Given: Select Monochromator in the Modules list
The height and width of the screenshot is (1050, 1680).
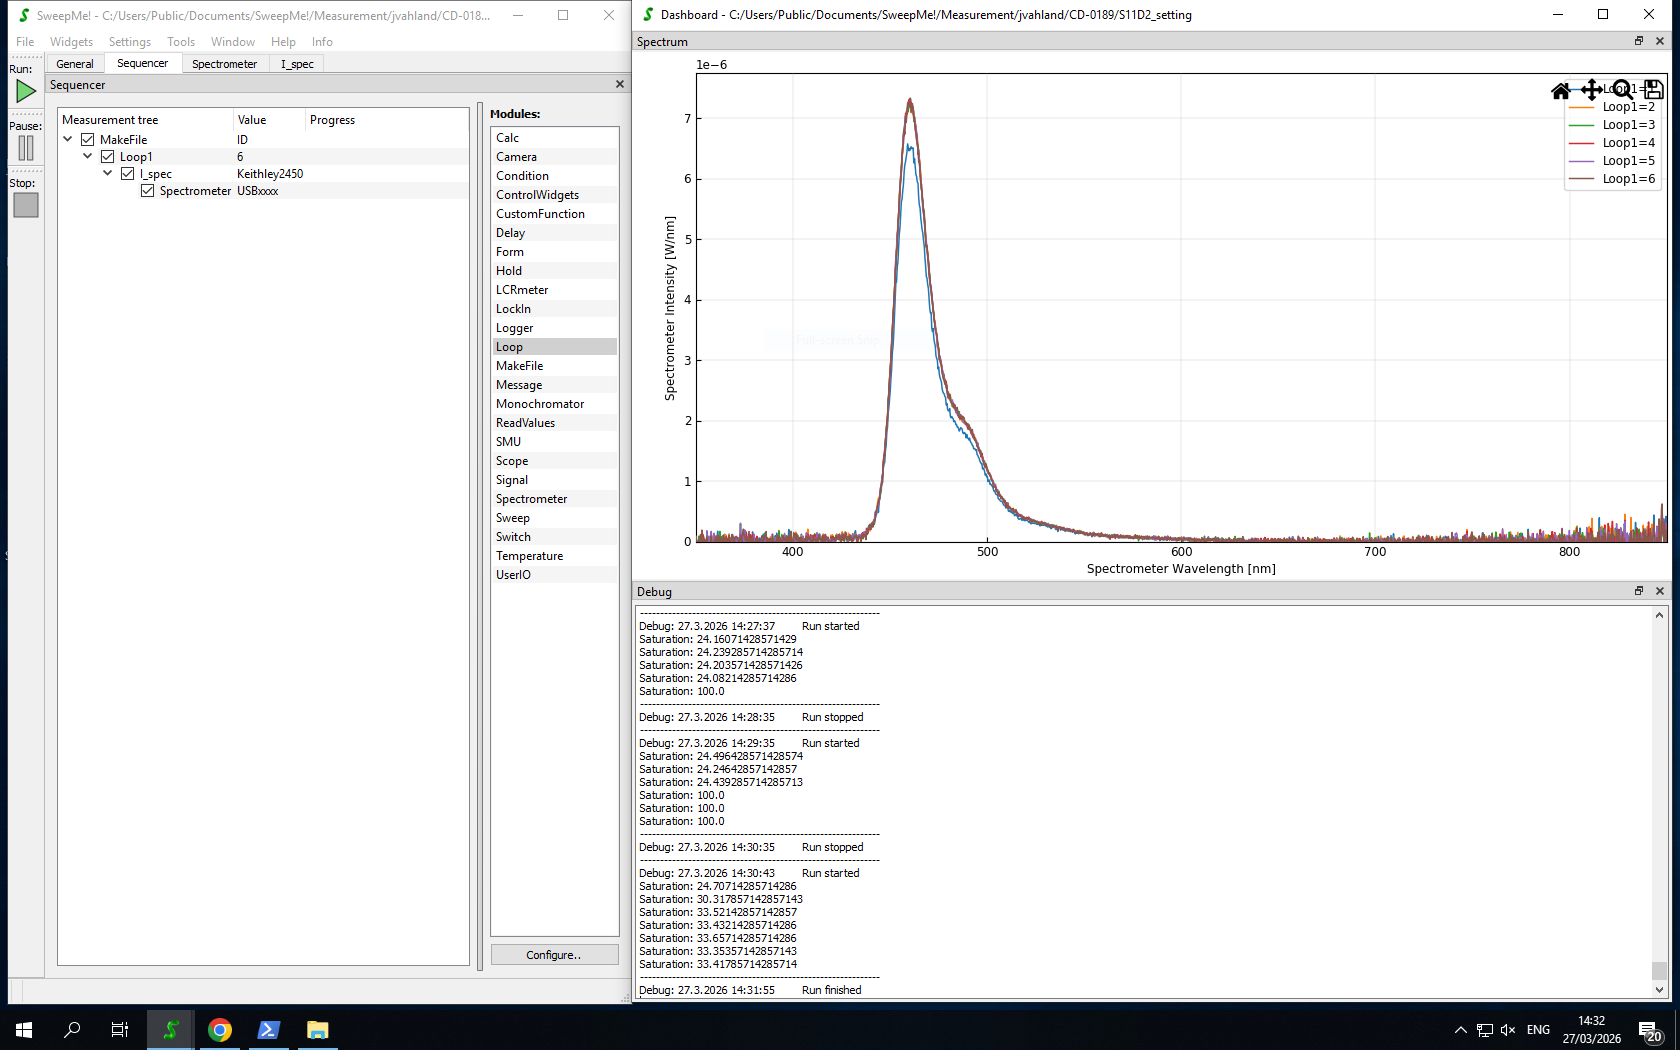Looking at the screenshot, I should tap(540, 404).
